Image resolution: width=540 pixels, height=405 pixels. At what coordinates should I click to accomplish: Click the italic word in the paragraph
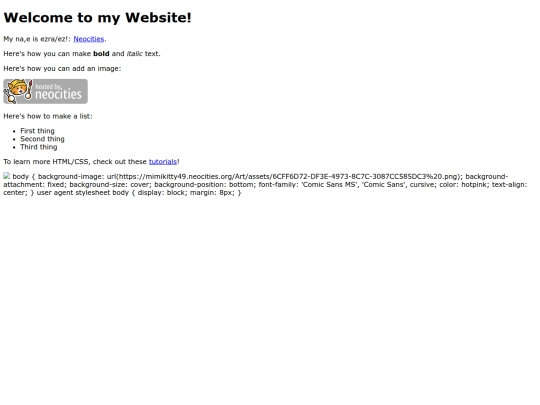[134, 54]
